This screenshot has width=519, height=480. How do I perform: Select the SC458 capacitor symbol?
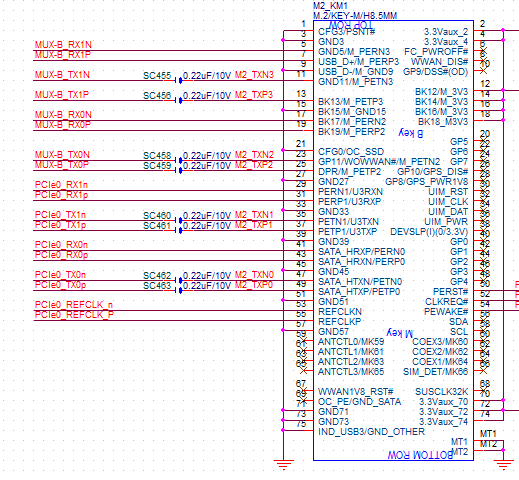point(178,160)
